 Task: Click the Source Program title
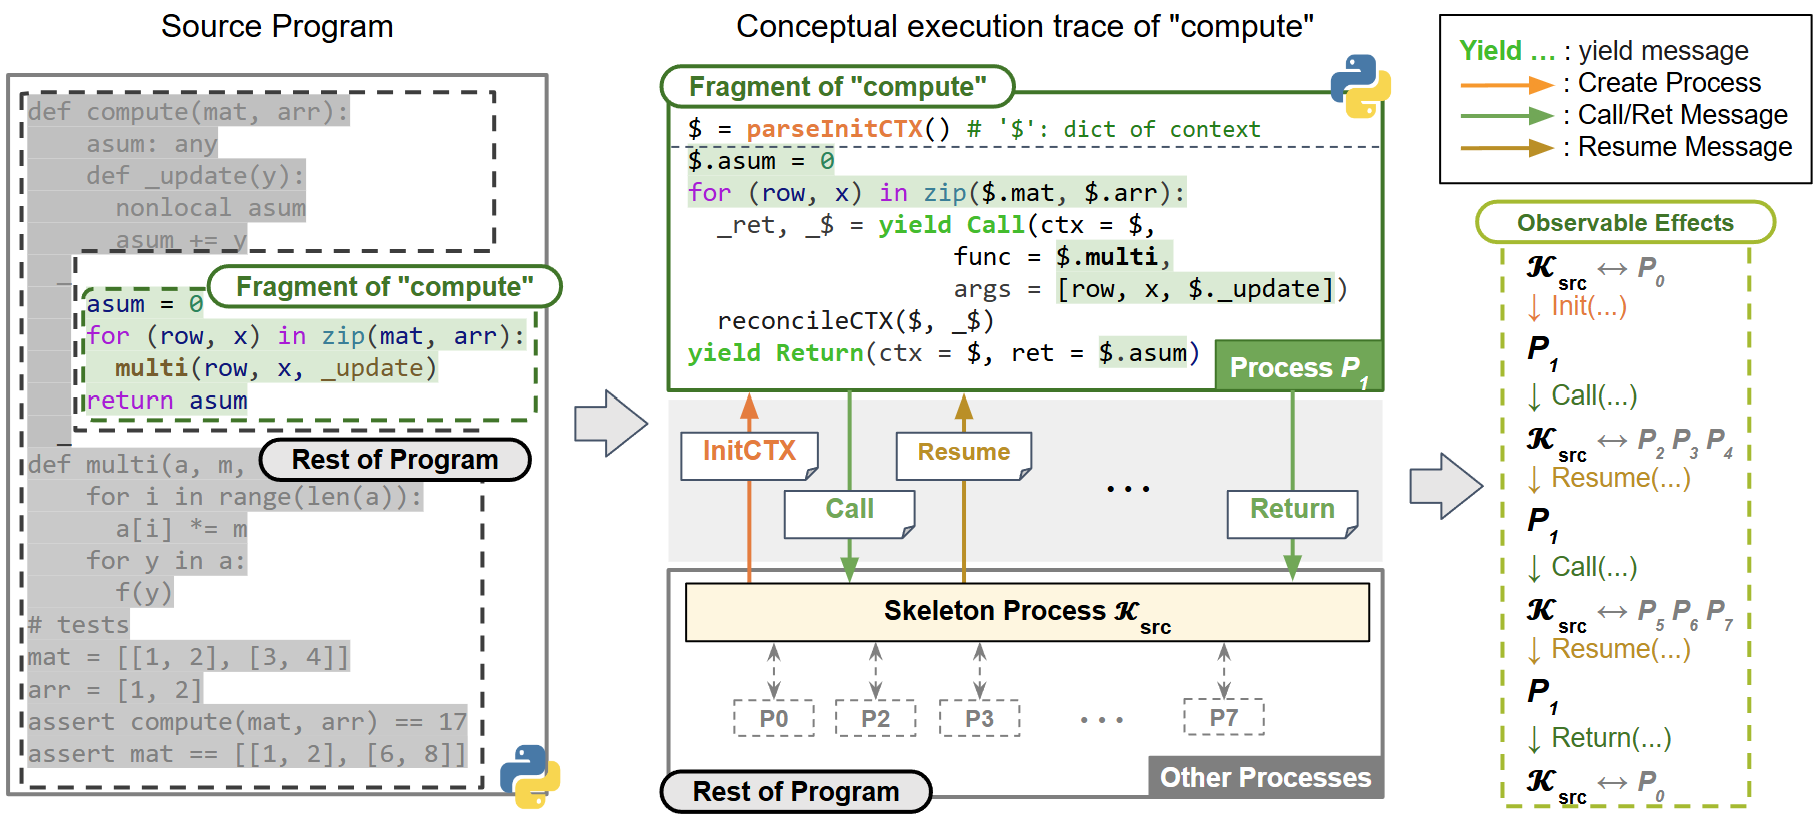[277, 27]
